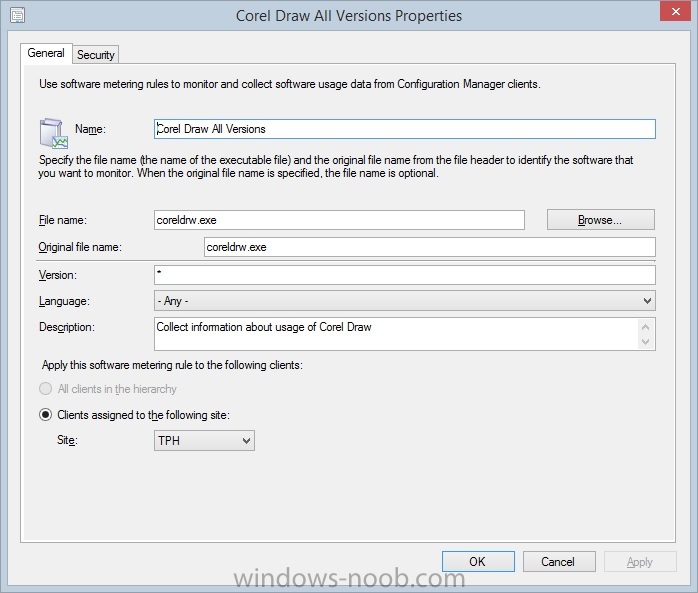698x593 pixels.
Task: Click the Description scroll up arrow
Action: tap(645, 327)
